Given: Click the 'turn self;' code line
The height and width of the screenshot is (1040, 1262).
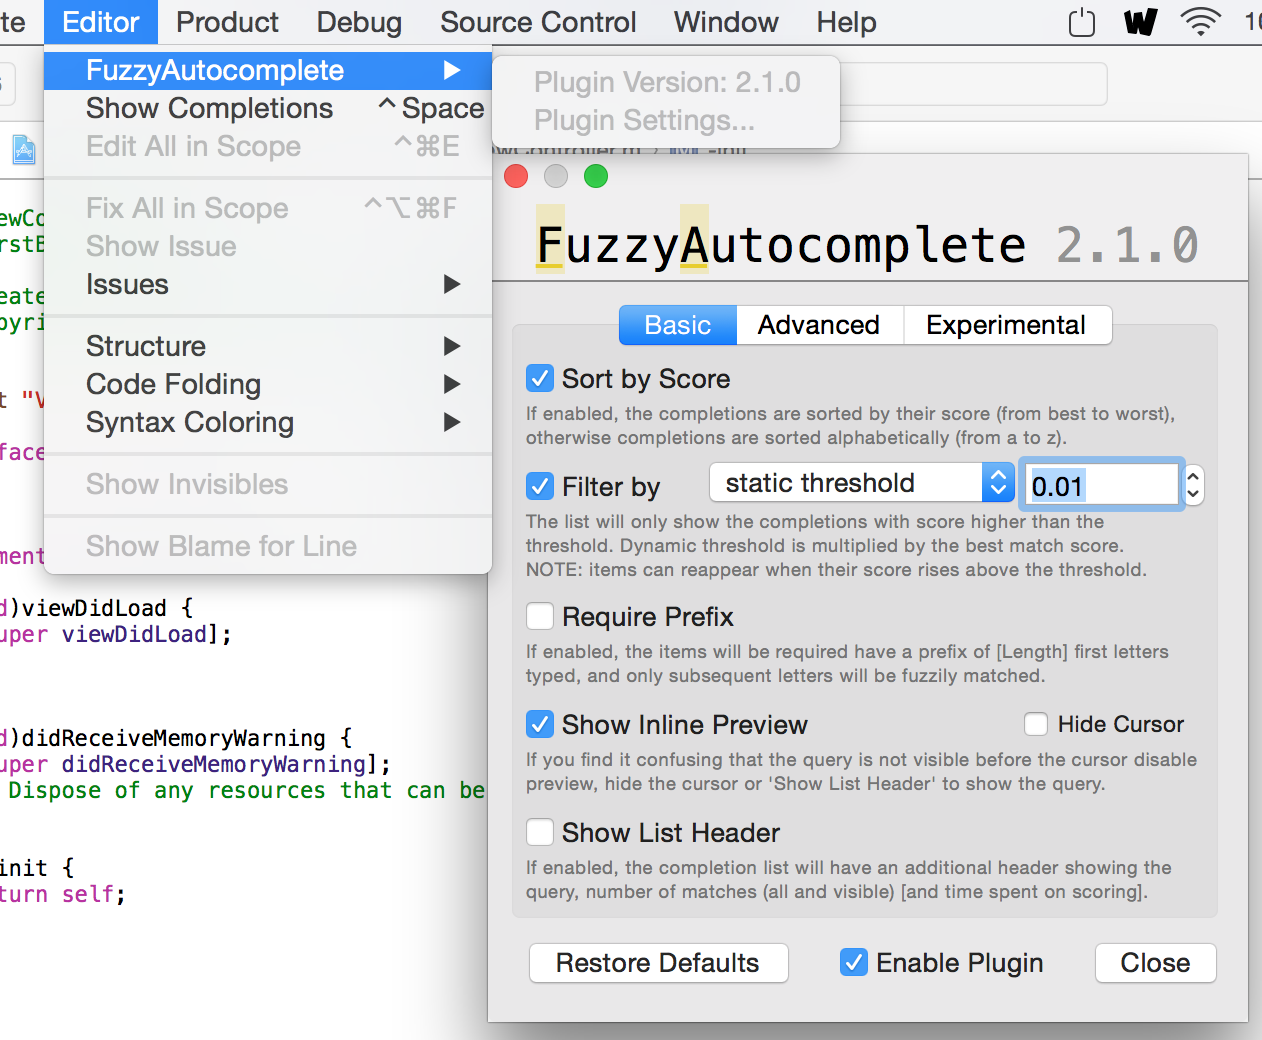Looking at the screenshot, I should pos(63,894).
